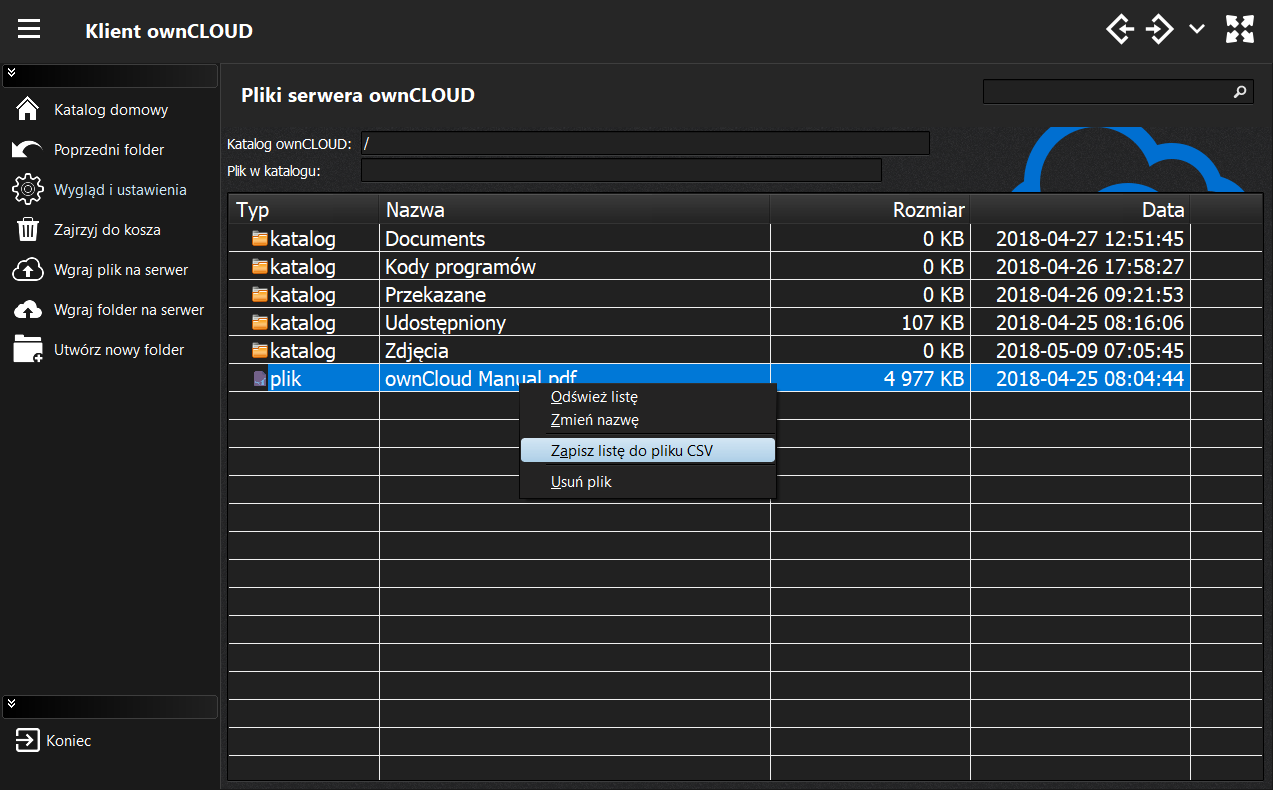Open Wygląd i ustawienia
The image size is (1273, 790).
(x=120, y=190)
